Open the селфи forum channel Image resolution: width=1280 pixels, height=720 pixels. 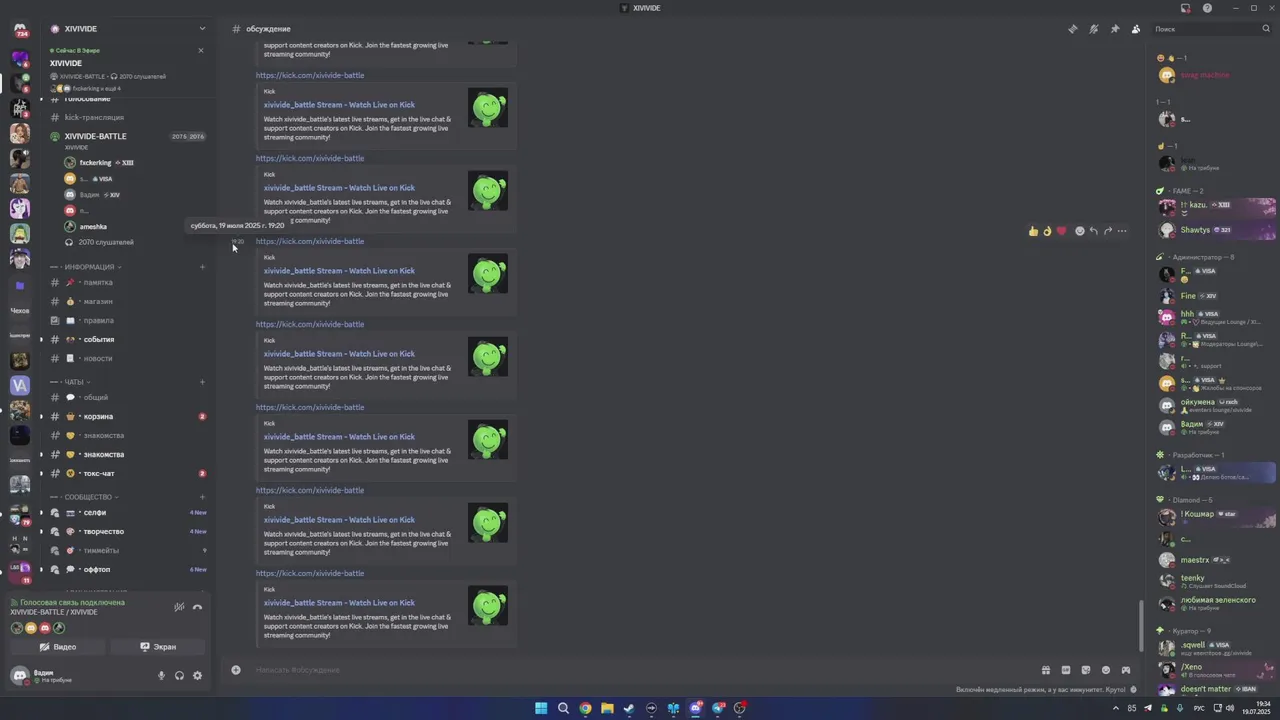click(x=128, y=512)
